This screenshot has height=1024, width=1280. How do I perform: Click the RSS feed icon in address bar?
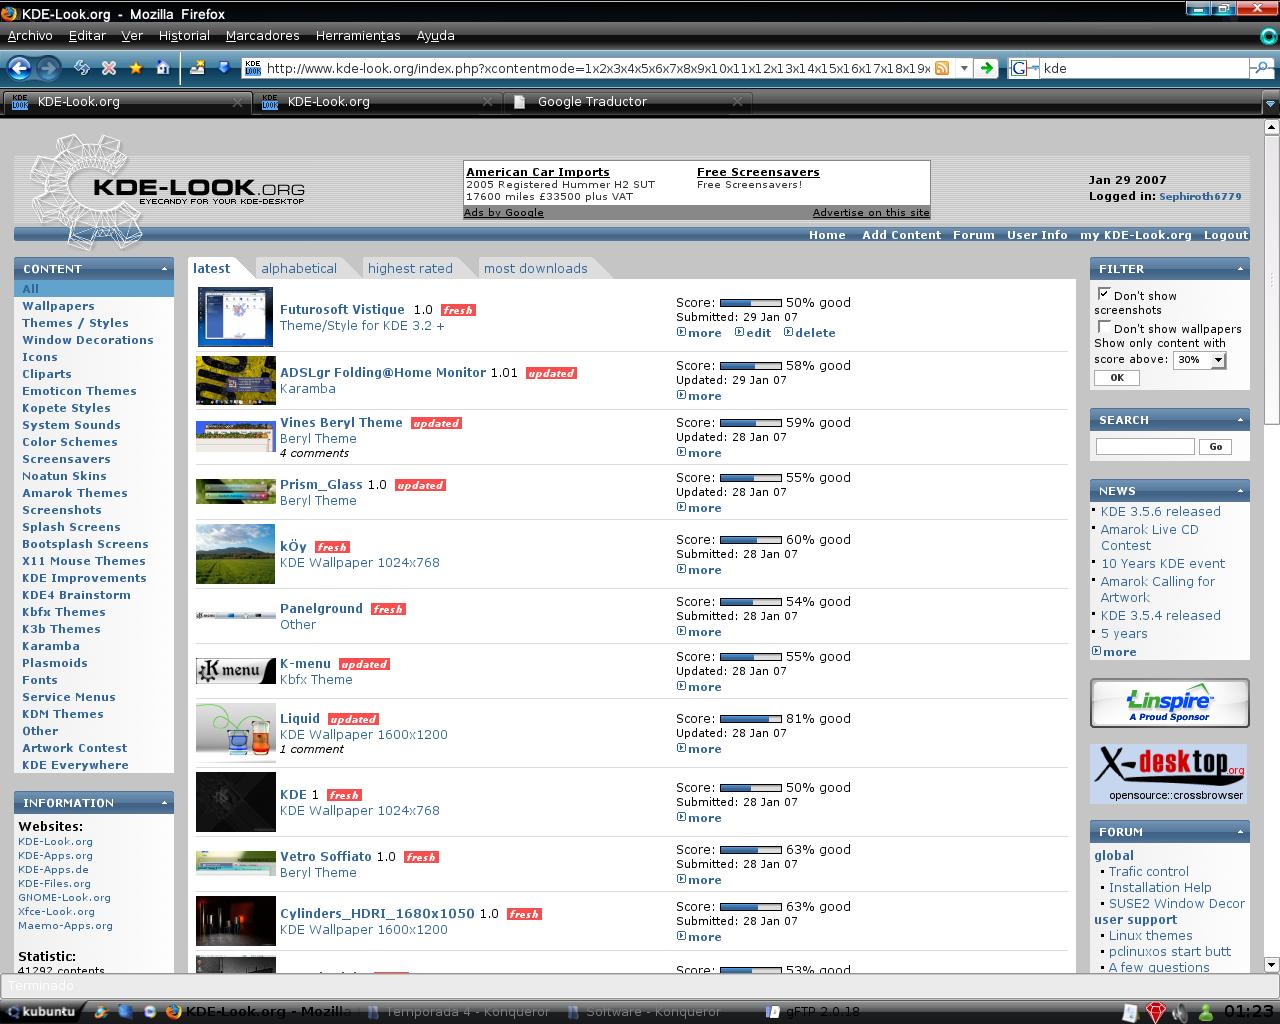[941, 68]
